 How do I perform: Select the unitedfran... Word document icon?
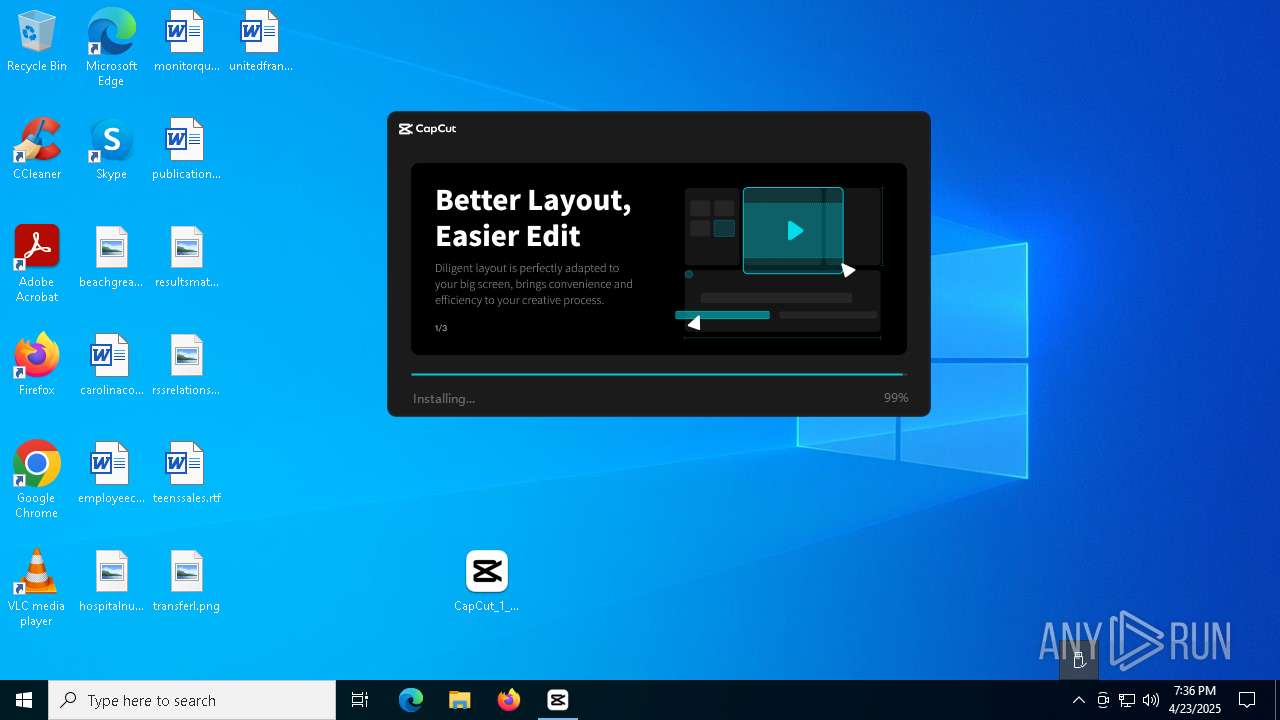coord(260,42)
